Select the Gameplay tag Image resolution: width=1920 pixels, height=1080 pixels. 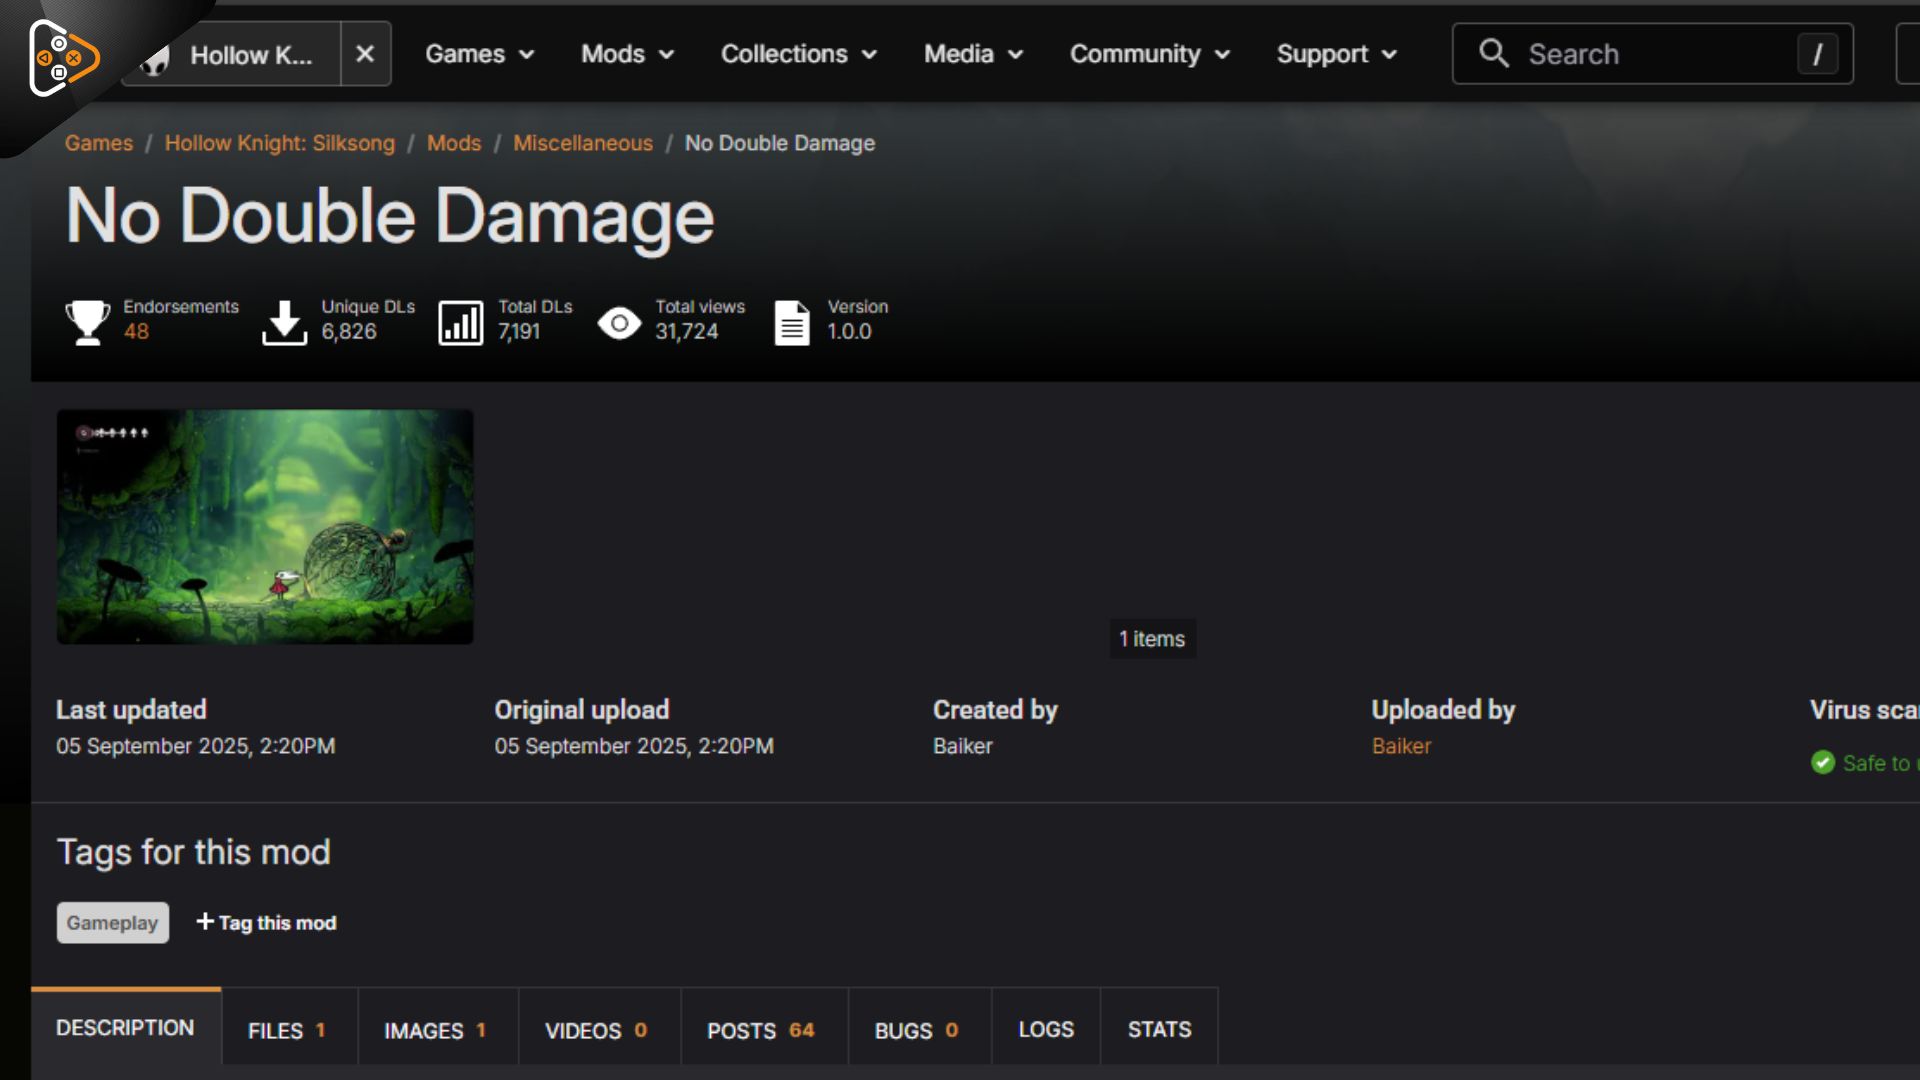click(113, 923)
